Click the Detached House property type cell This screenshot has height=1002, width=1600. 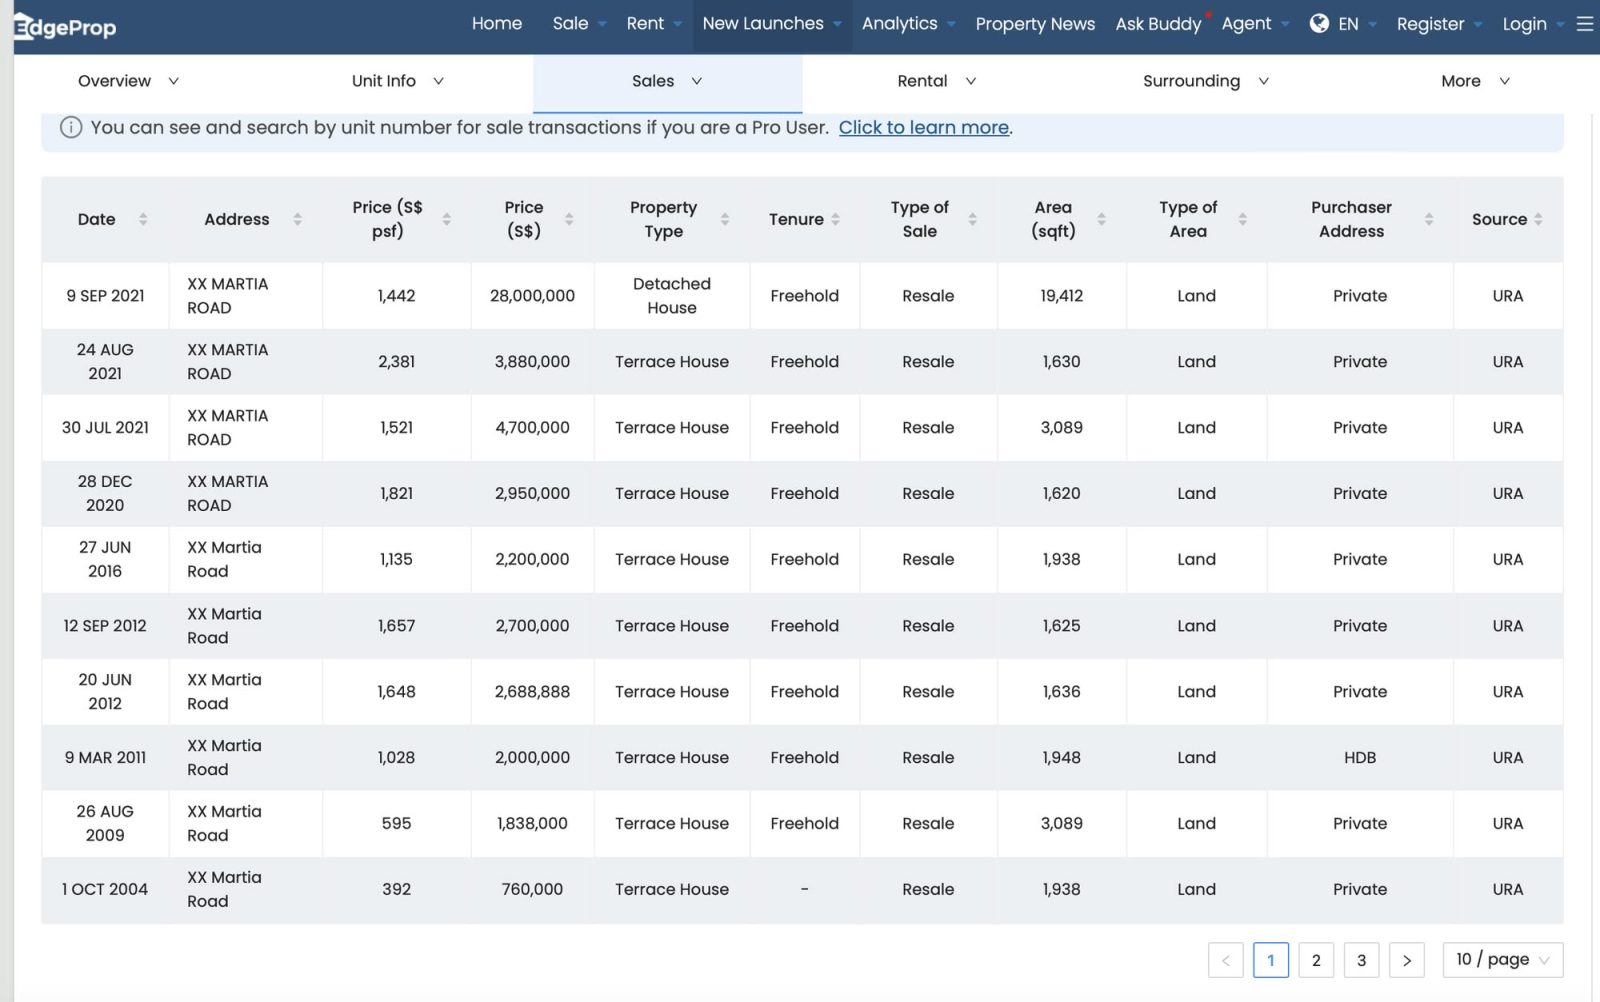click(x=672, y=296)
